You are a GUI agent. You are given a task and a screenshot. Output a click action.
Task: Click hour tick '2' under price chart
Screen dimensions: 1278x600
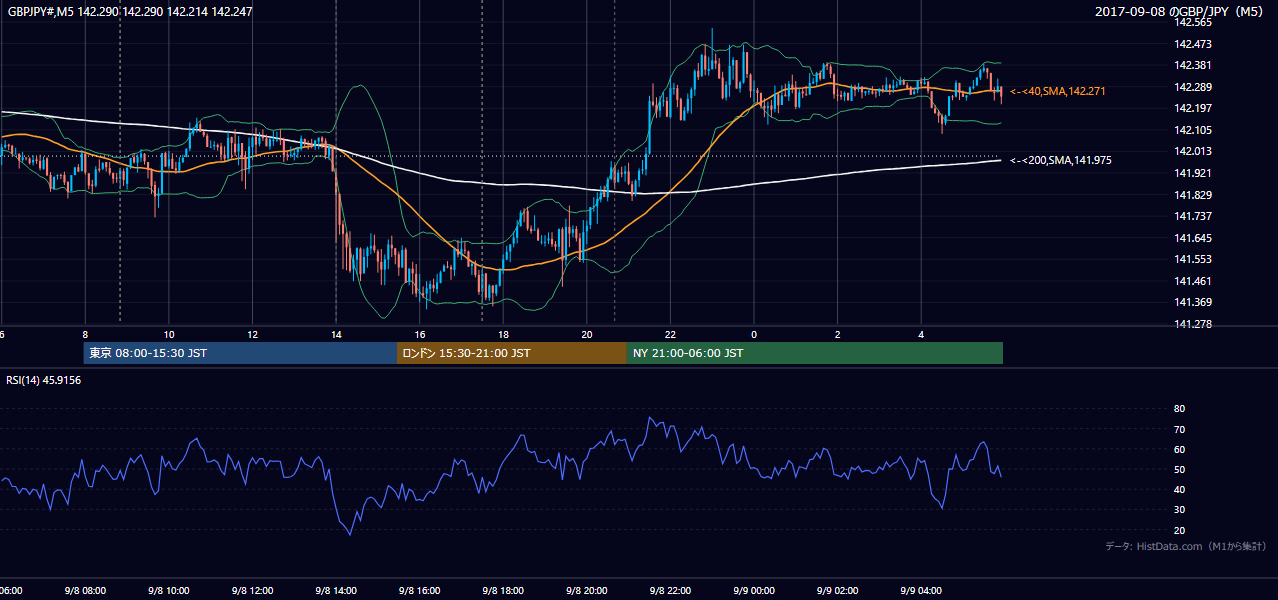837,335
